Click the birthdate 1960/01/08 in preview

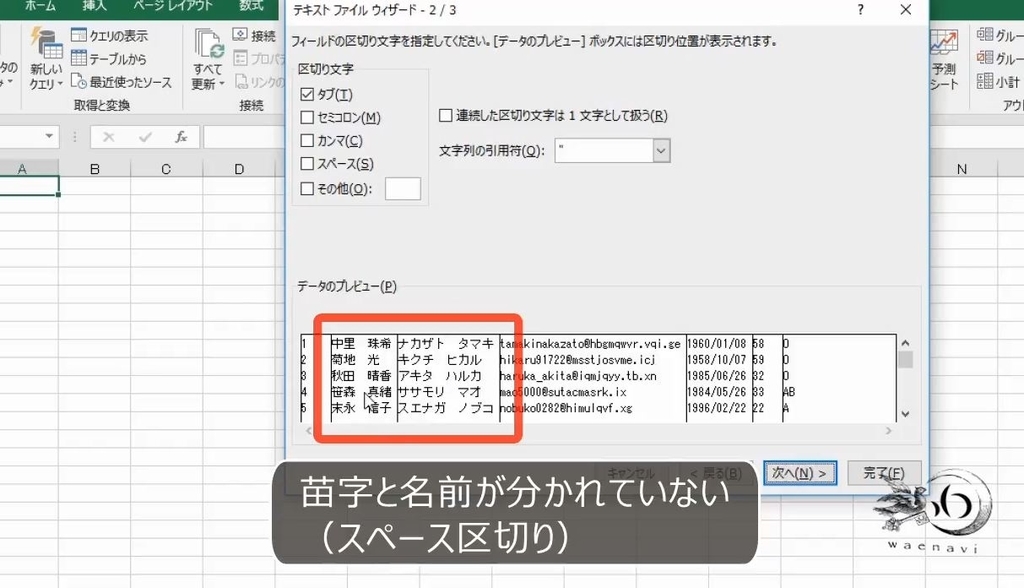(x=716, y=344)
